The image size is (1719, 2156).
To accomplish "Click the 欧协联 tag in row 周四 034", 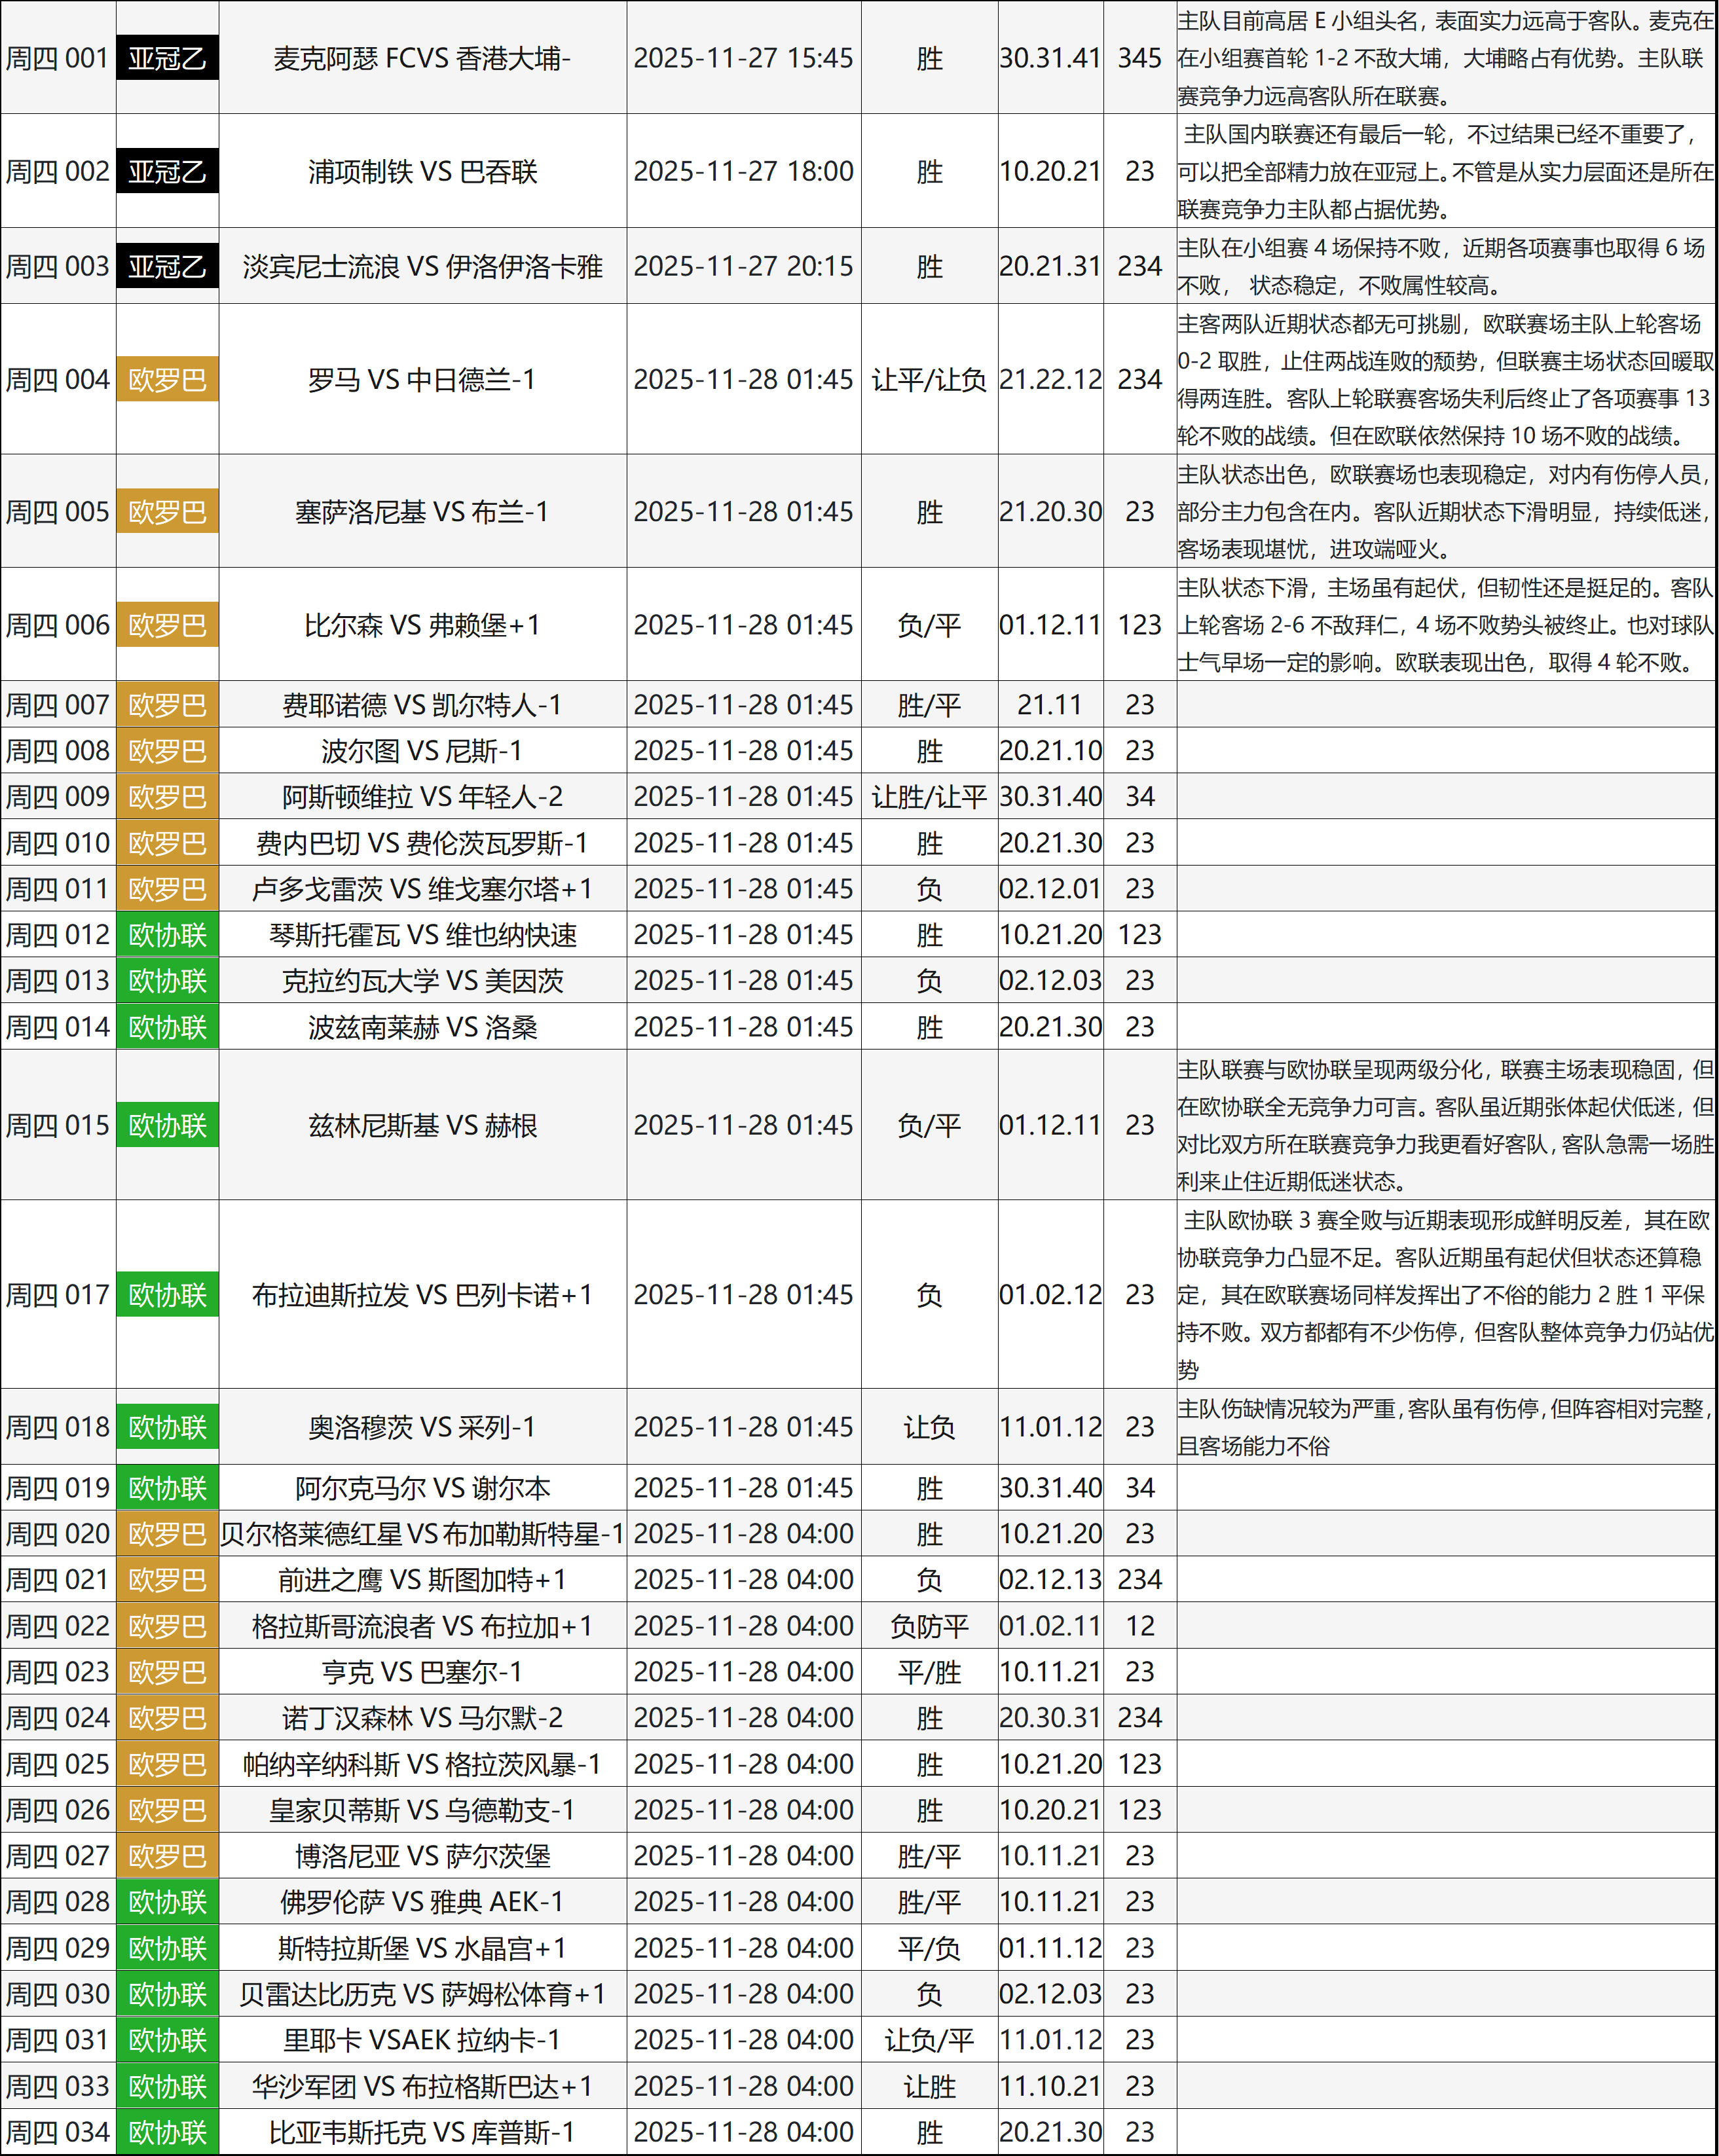I will pos(167,2132).
